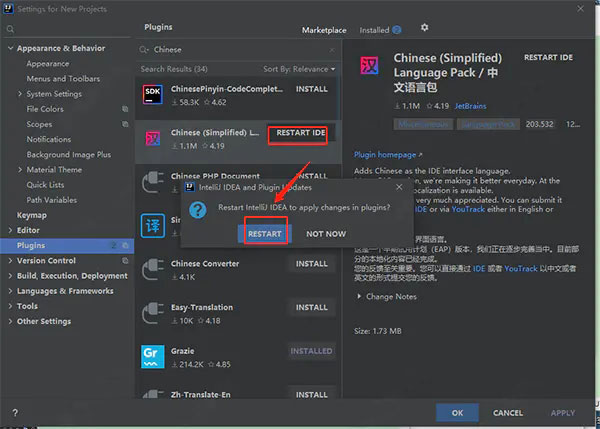Expand the Editor settings group
600x429 pixels.
[10, 230]
